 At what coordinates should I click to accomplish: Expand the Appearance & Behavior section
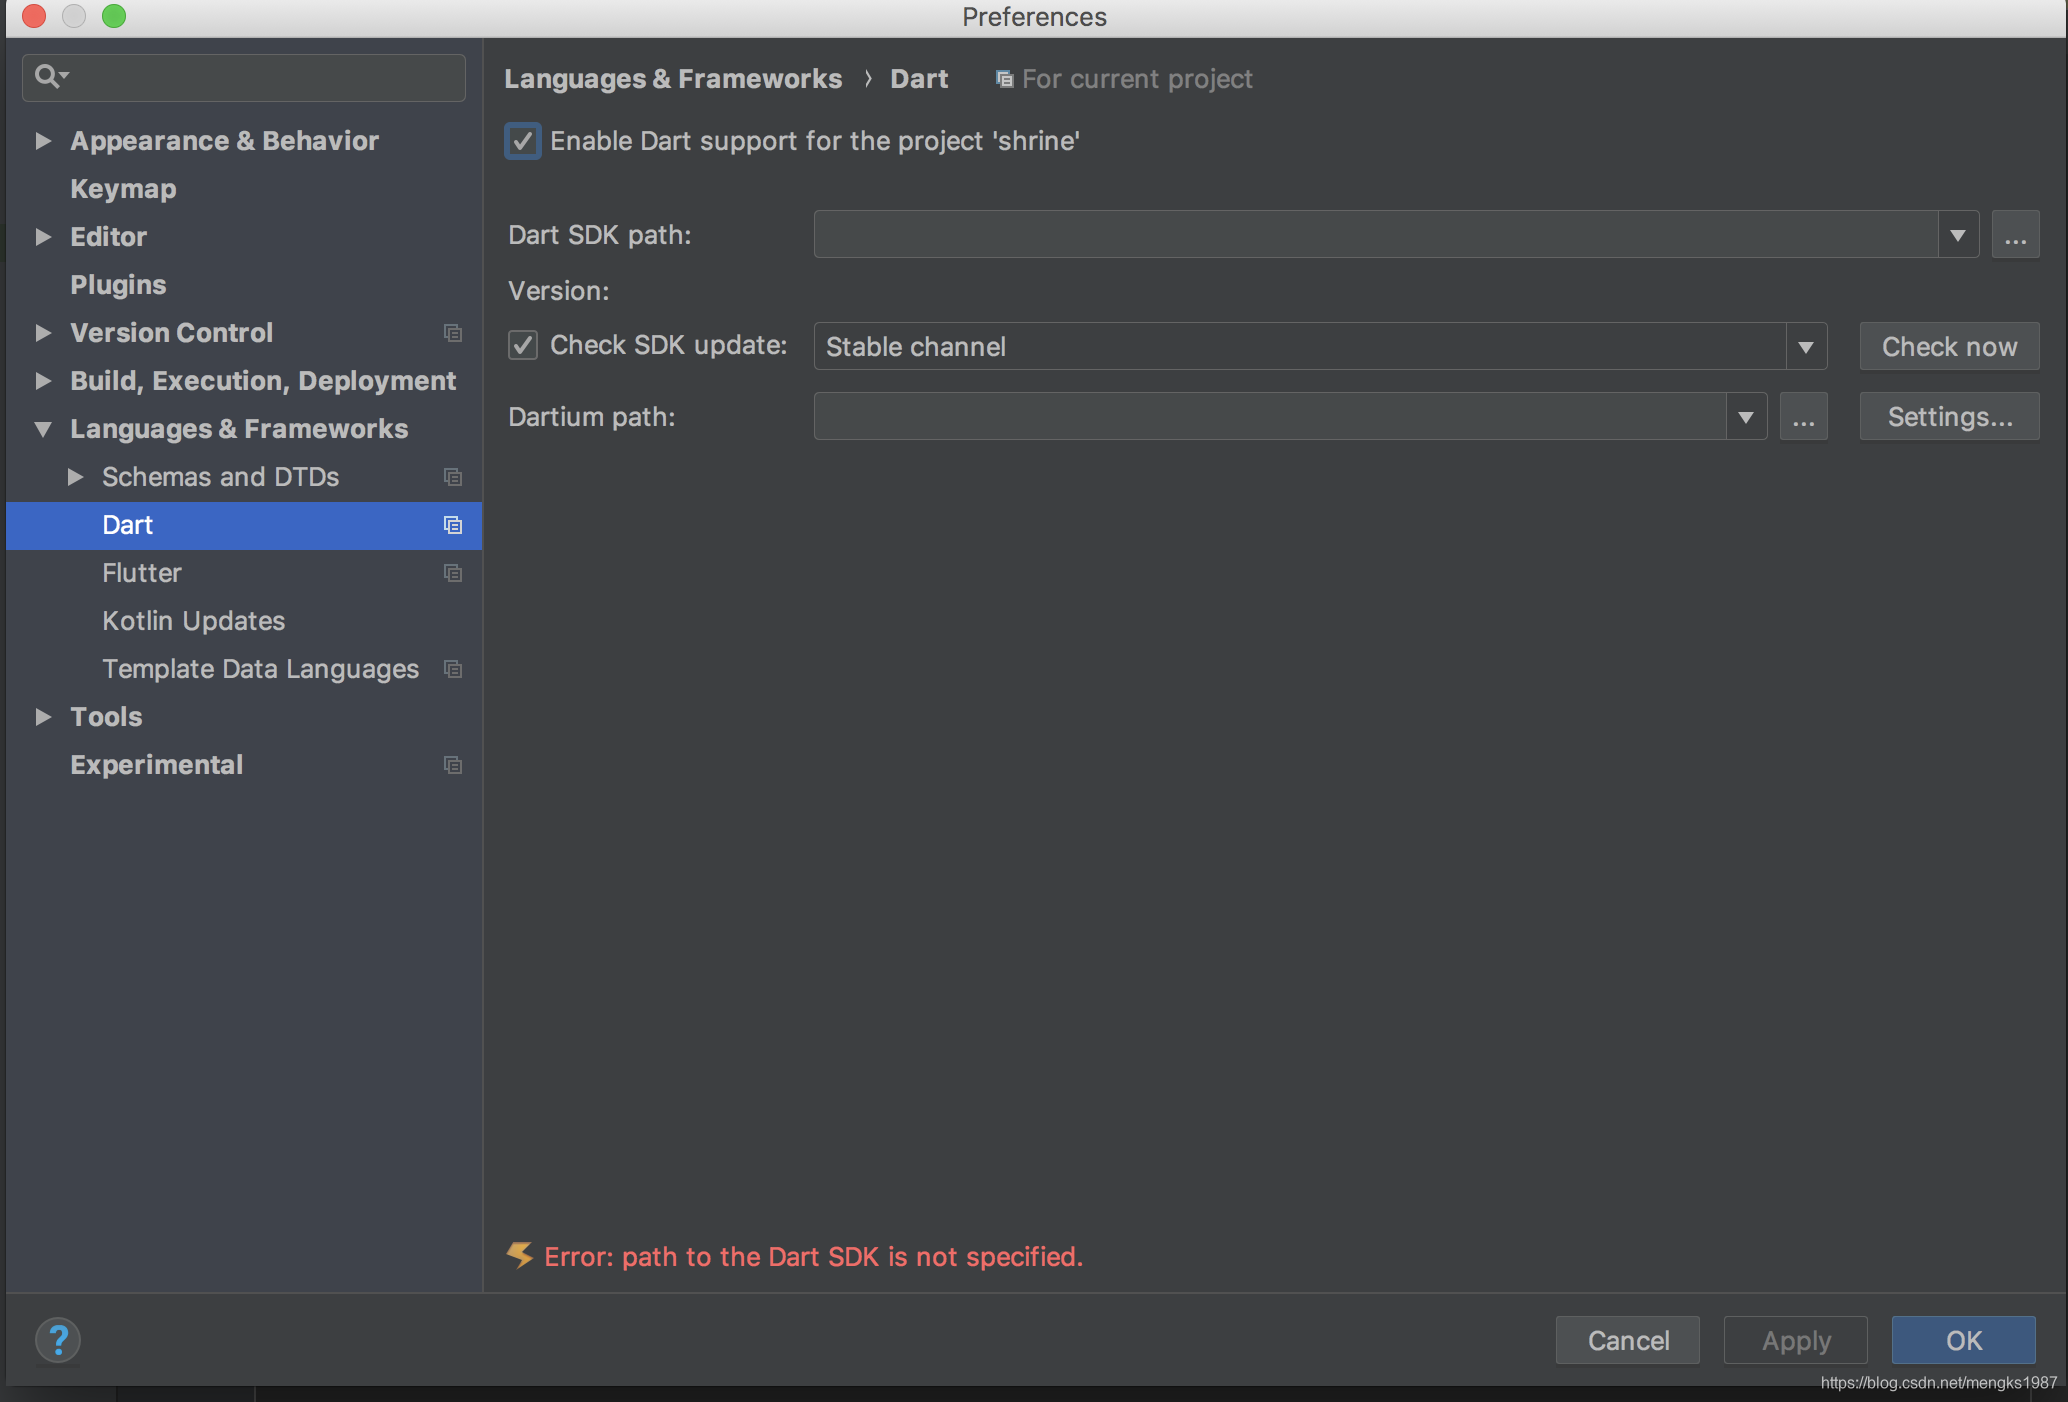[42, 139]
